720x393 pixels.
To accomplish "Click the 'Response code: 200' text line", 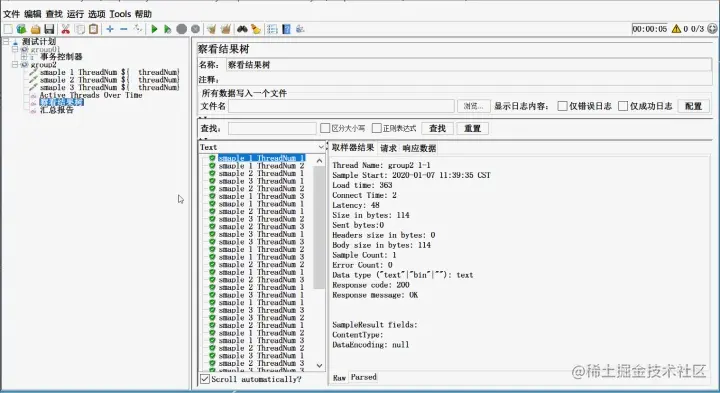I will tap(371, 285).
